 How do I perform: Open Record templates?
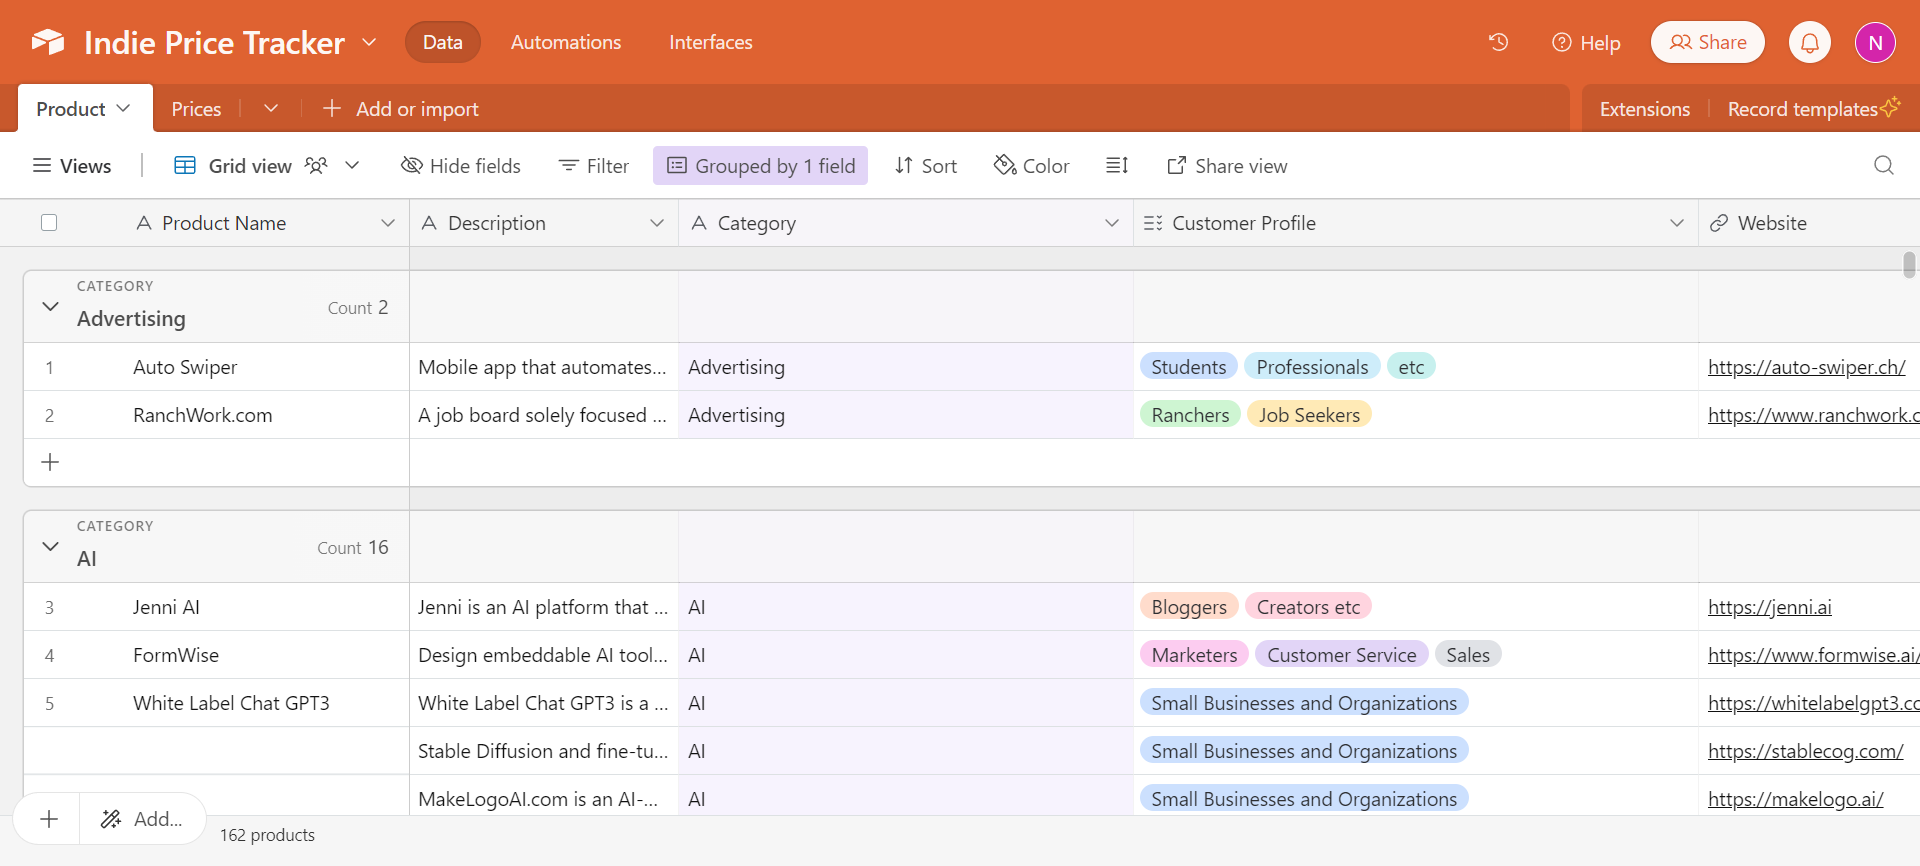point(1814,108)
